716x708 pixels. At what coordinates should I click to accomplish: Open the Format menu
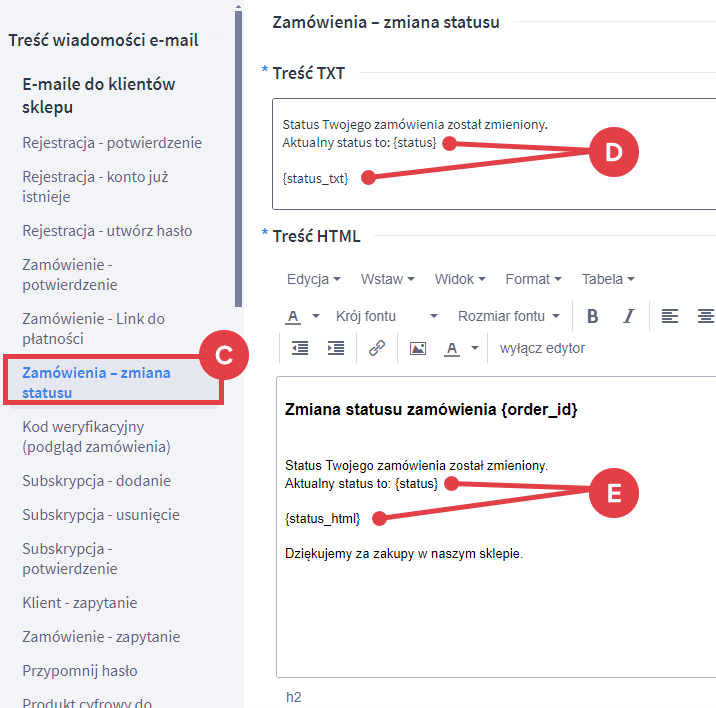[533, 279]
